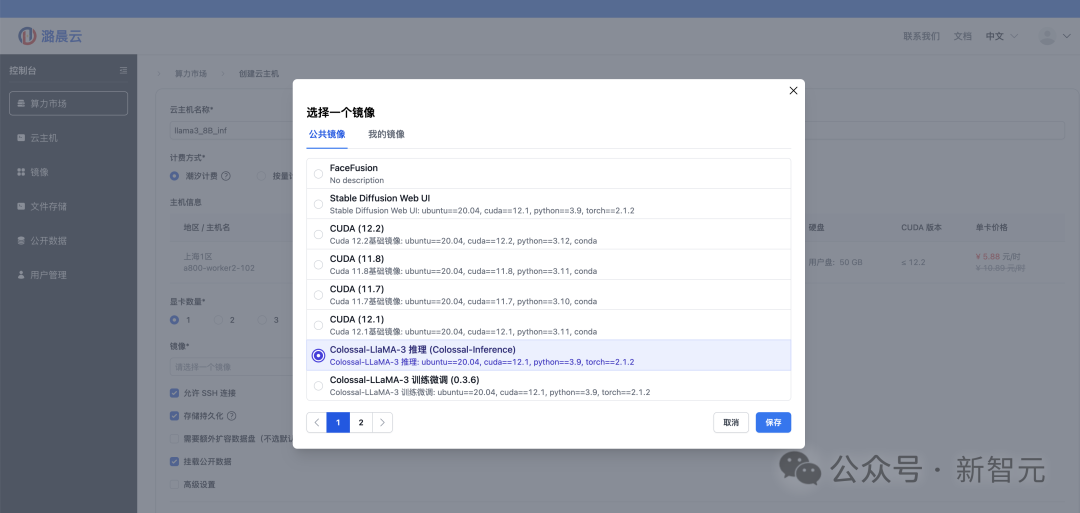This screenshot has height=513, width=1080.
Task: Click the FaceFusion row title text
Action: (353, 168)
